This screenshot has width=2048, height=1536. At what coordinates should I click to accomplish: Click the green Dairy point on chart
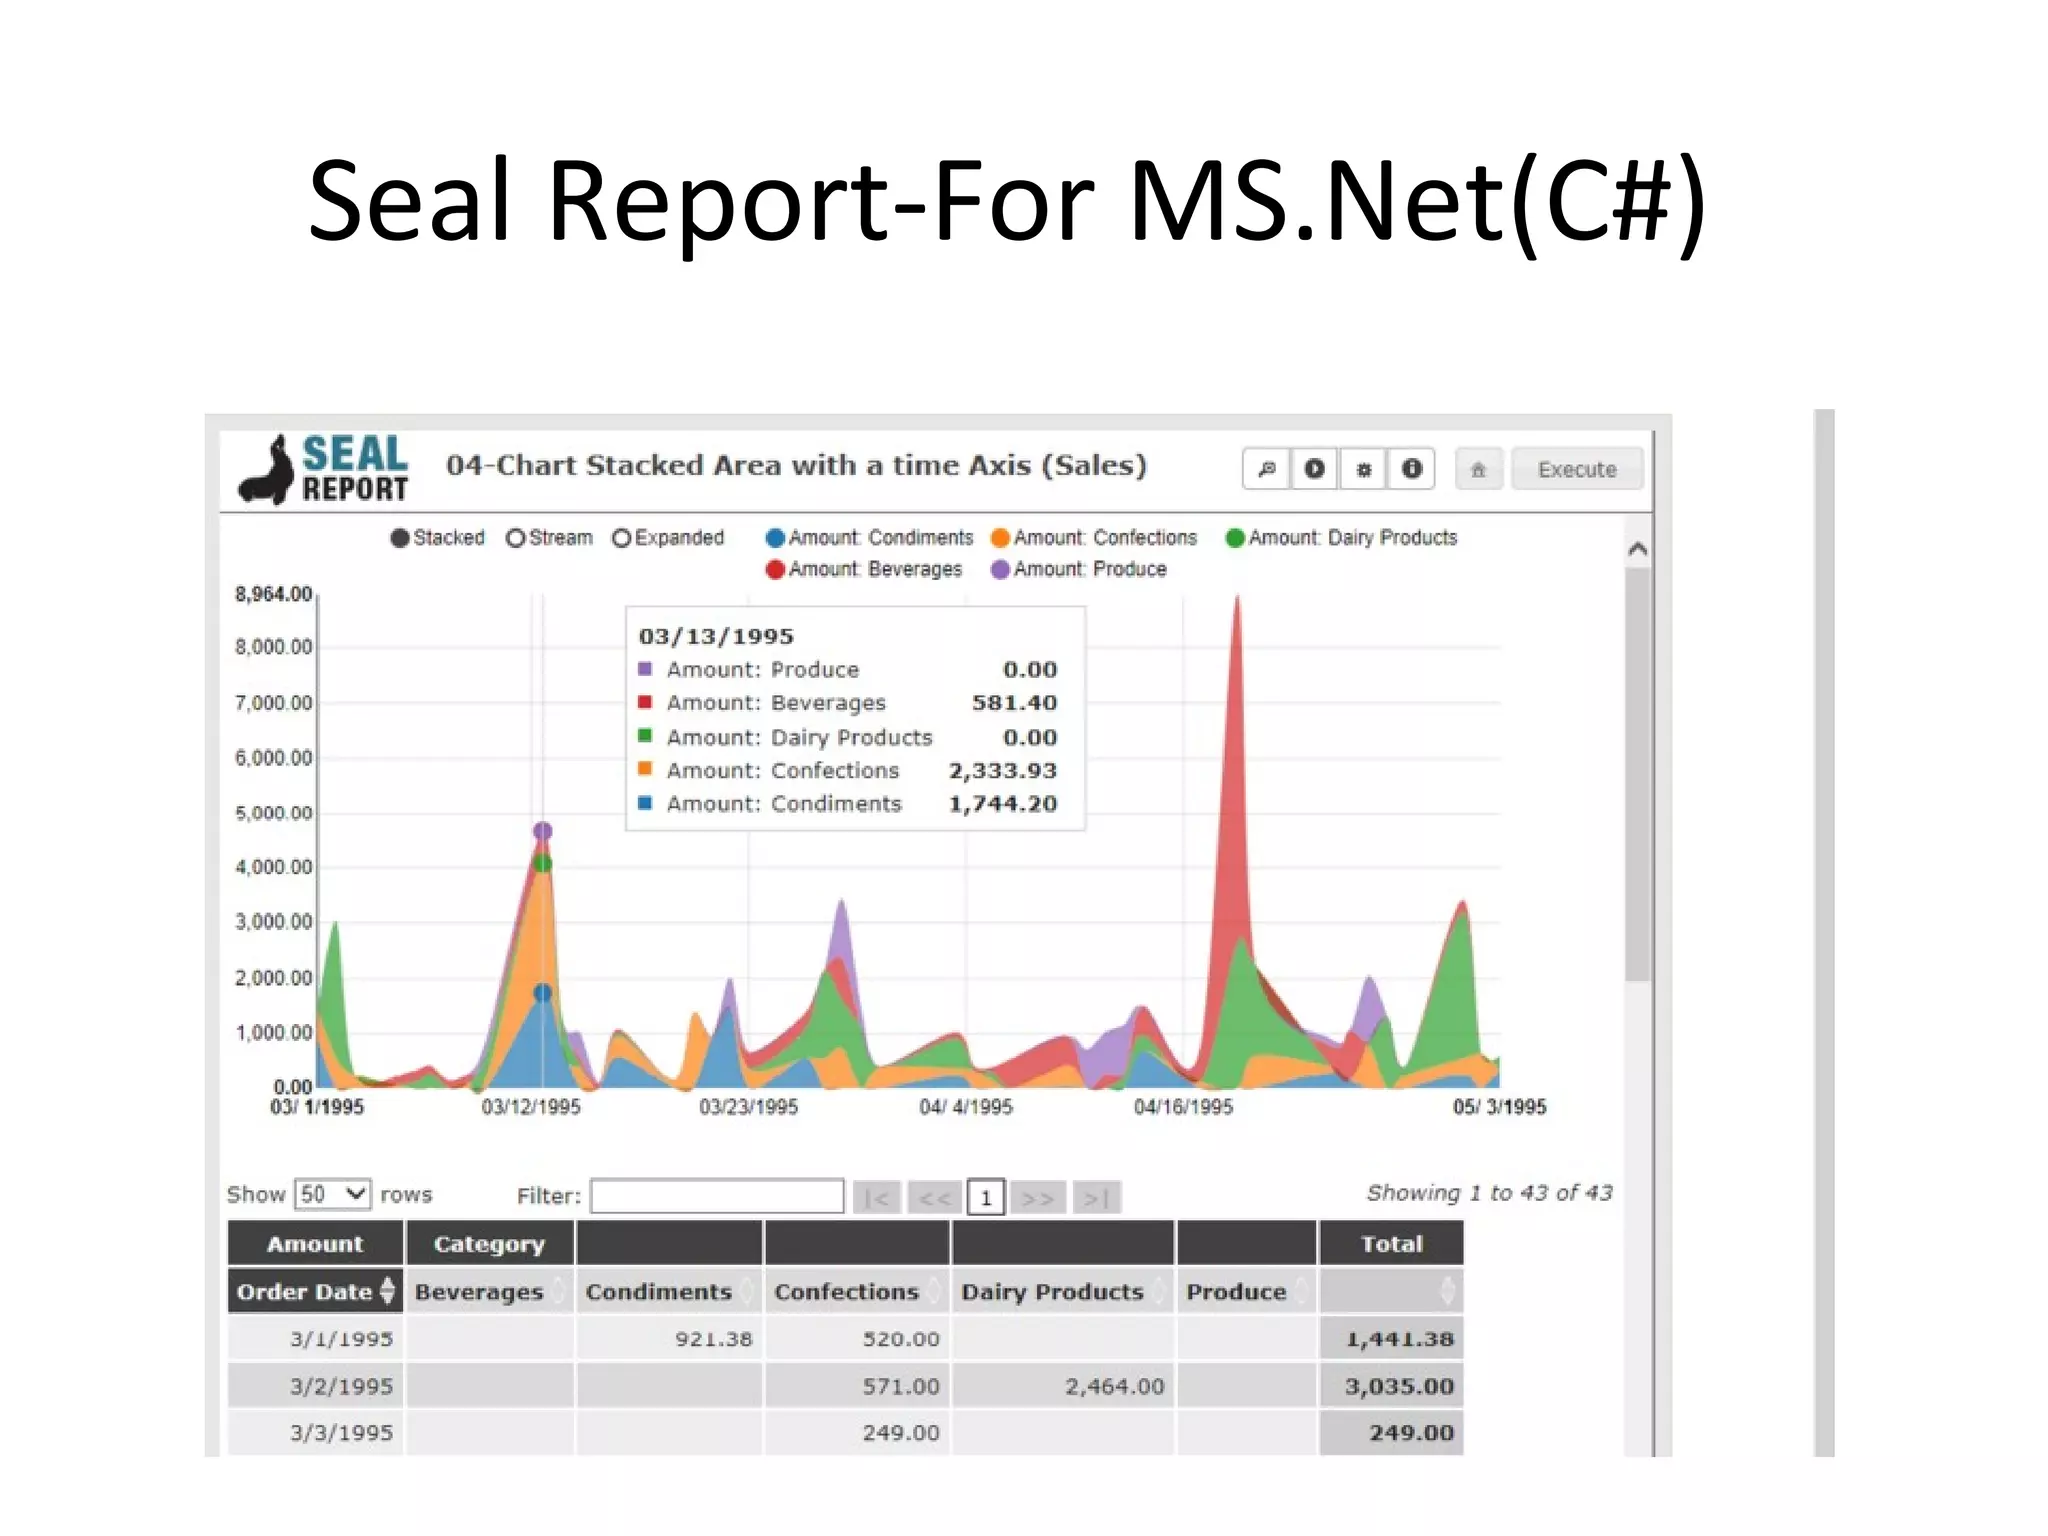click(543, 863)
